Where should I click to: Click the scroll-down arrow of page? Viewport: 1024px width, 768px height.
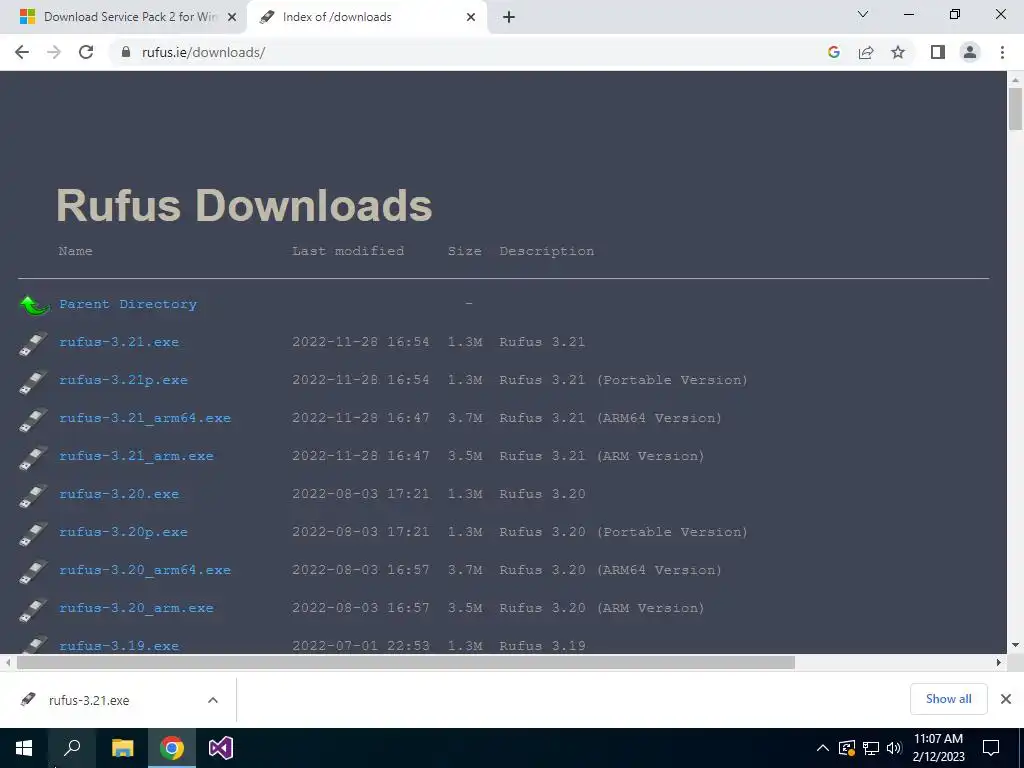(x=1015, y=645)
